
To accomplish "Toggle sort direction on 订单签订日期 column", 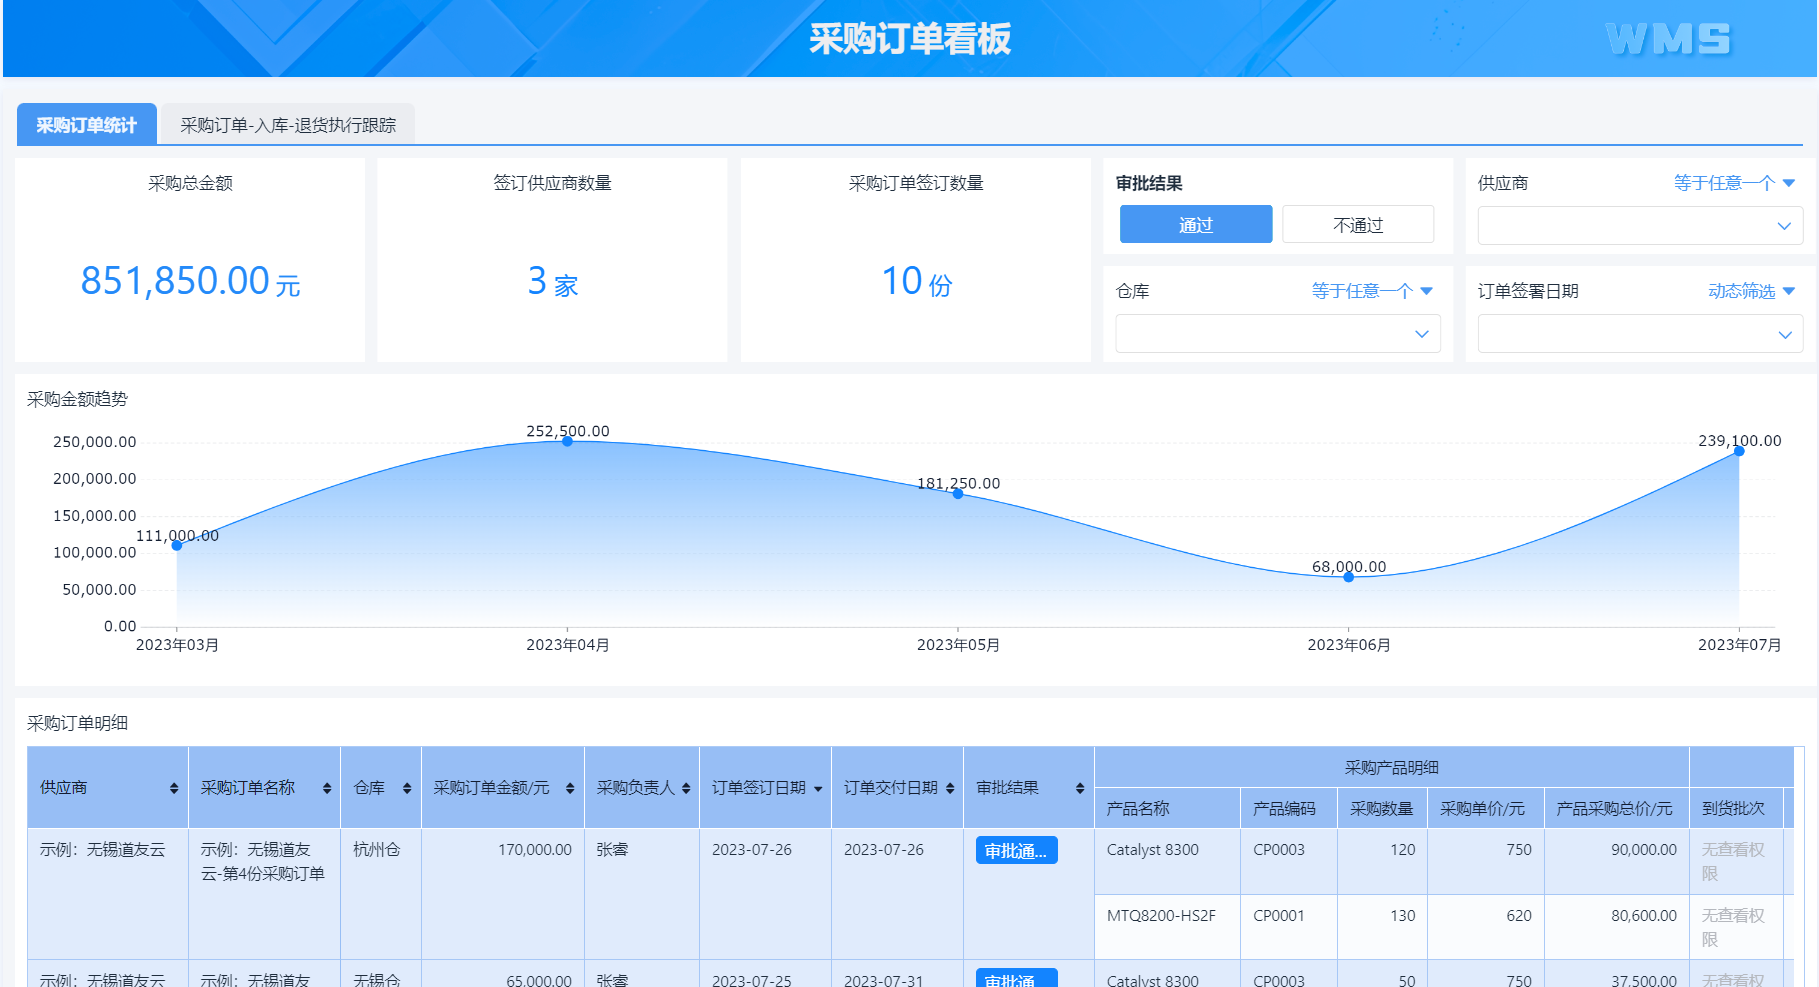I will click(820, 787).
